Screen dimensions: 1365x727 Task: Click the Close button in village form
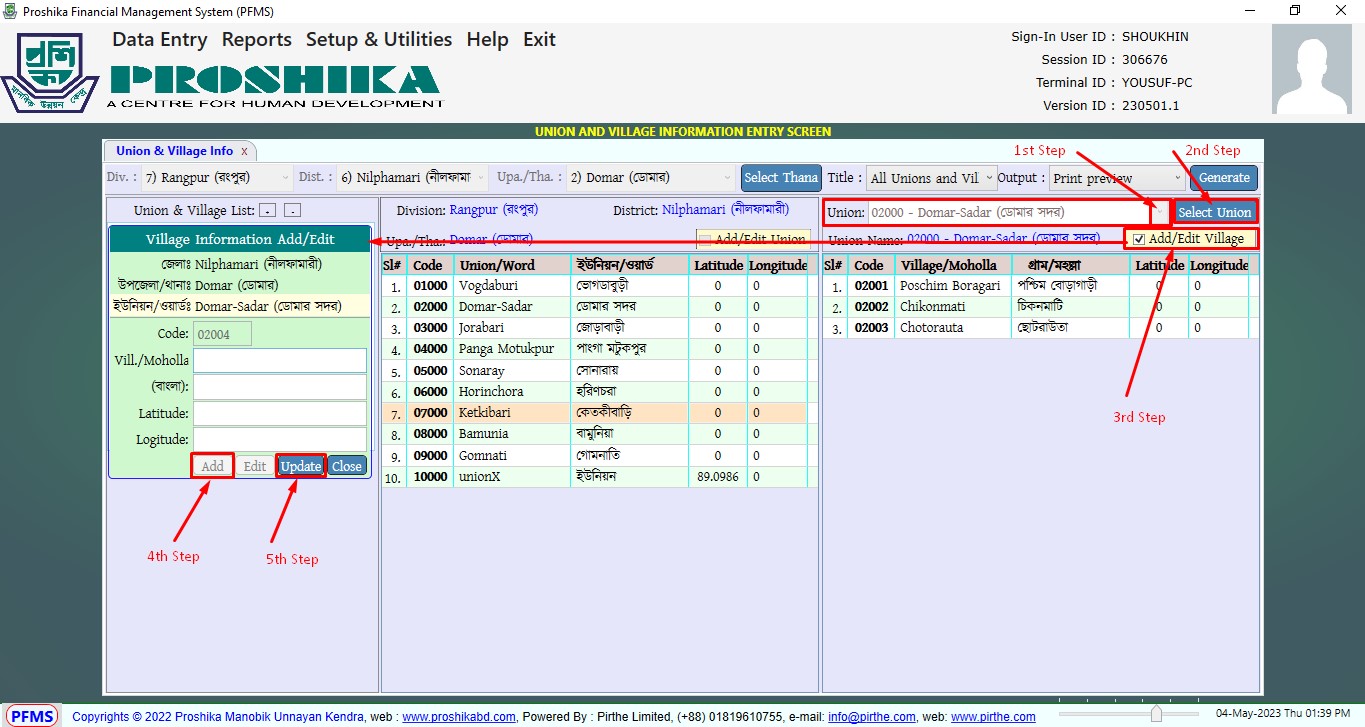[x=347, y=466]
